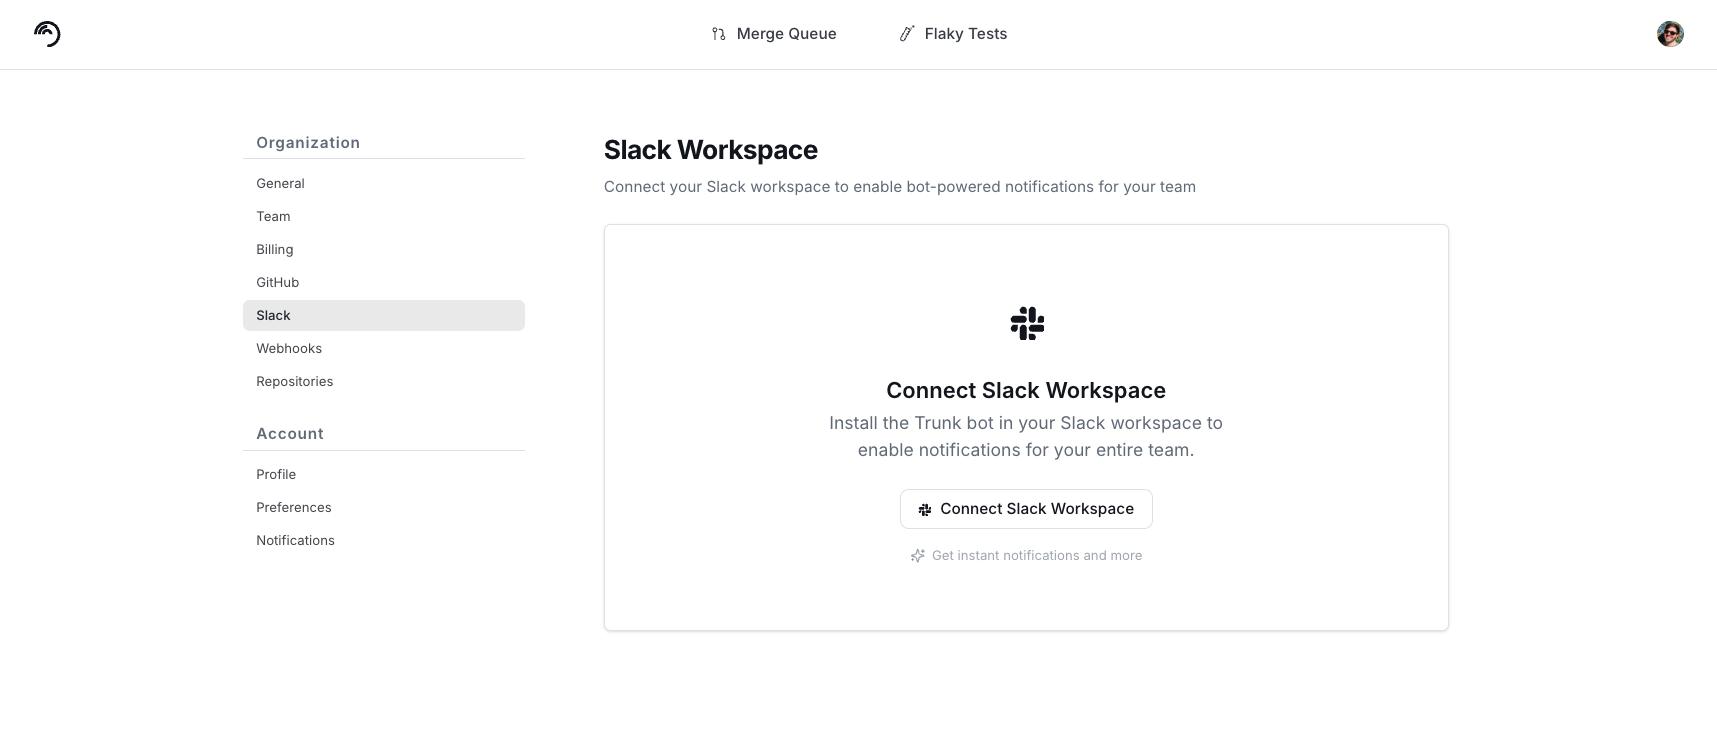
Task: Open the Notifications settings page
Action: (296, 541)
